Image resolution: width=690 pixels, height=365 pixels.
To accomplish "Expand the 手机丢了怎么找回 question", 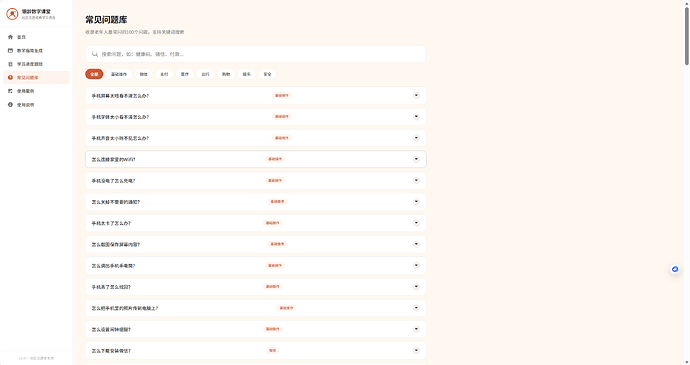I will [416, 287].
